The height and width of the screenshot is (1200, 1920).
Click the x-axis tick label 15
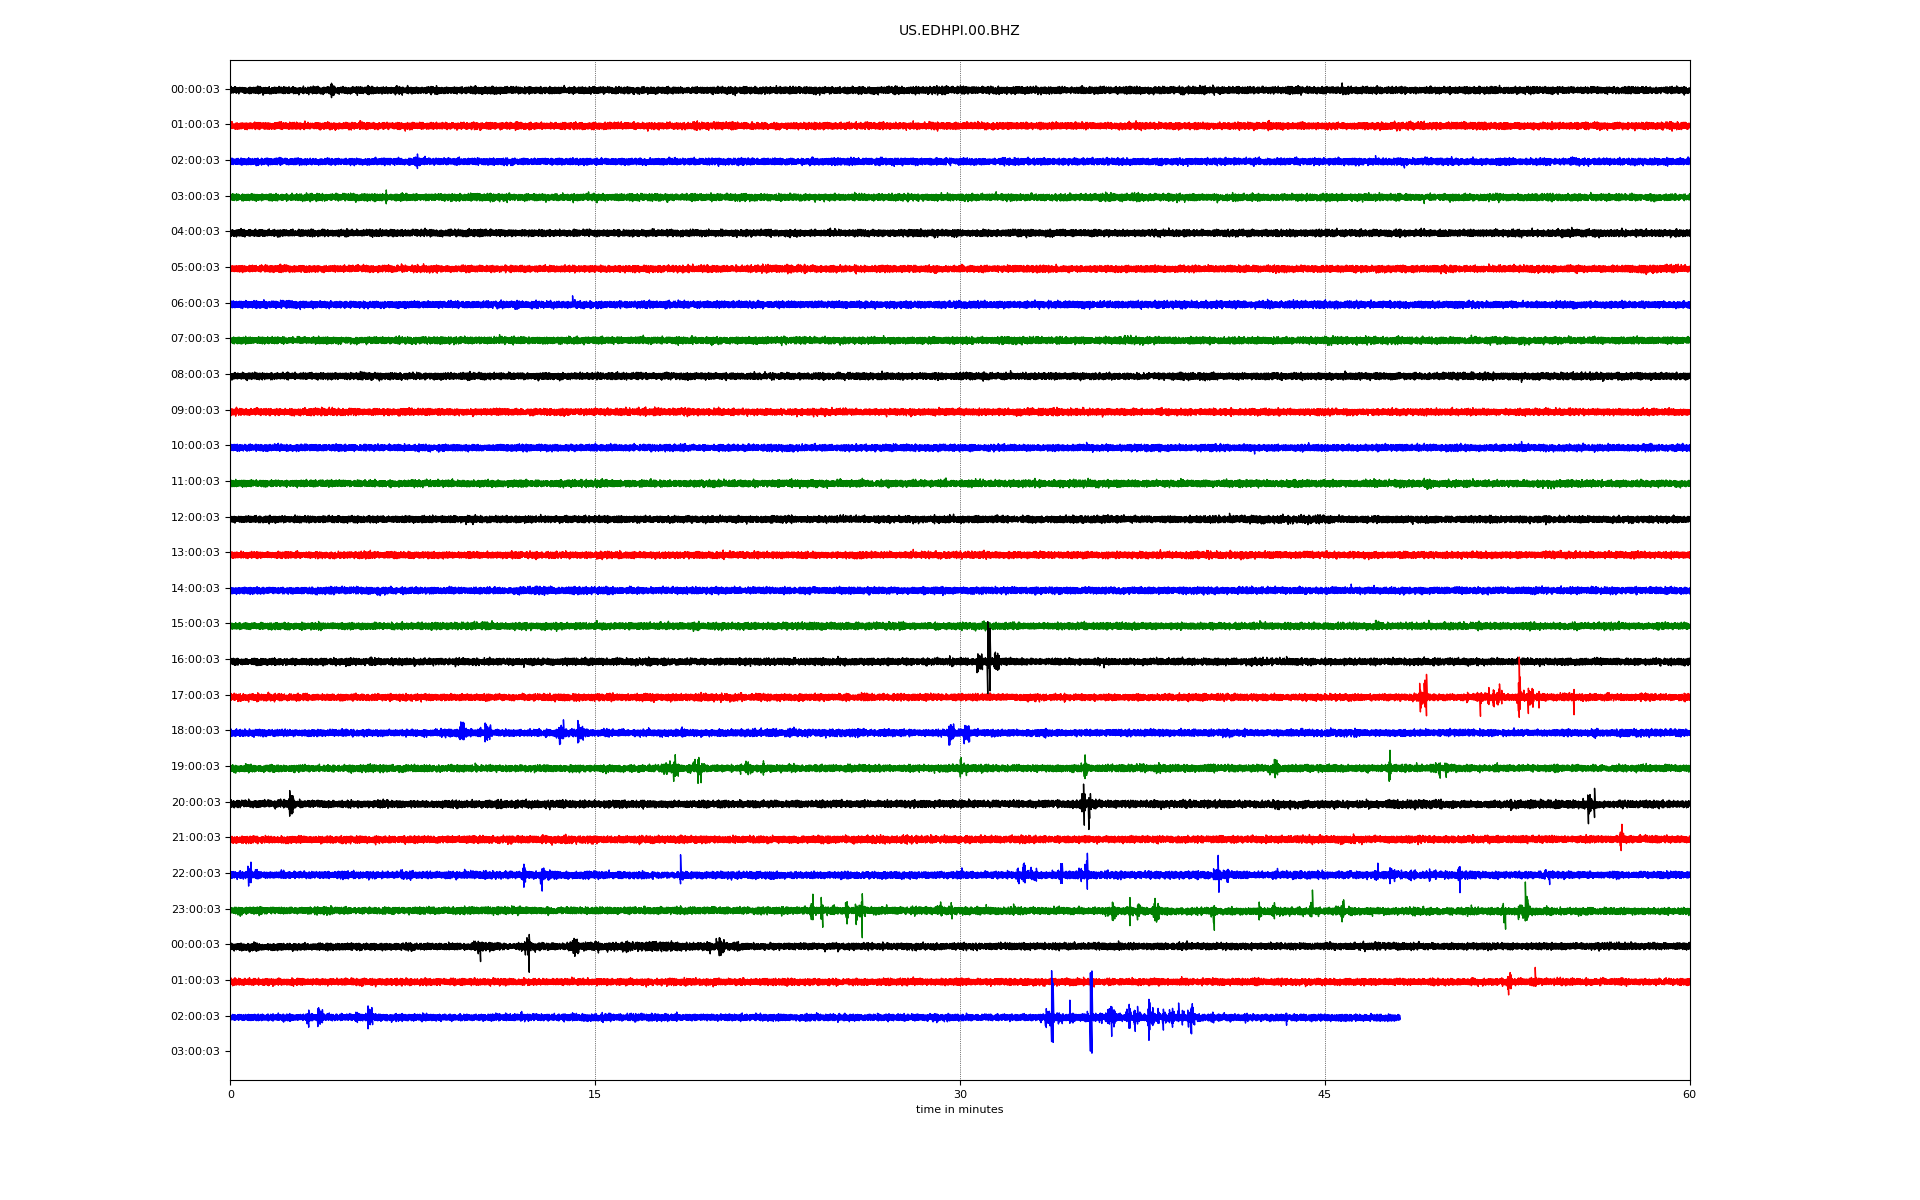pos(595,1095)
